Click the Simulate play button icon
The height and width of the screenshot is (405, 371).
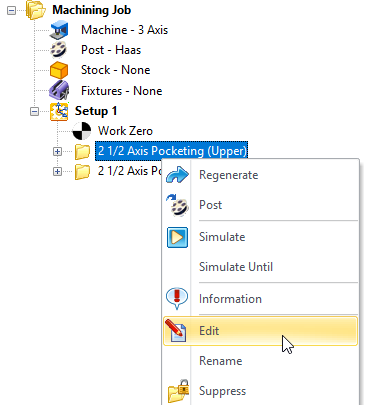(x=177, y=237)
